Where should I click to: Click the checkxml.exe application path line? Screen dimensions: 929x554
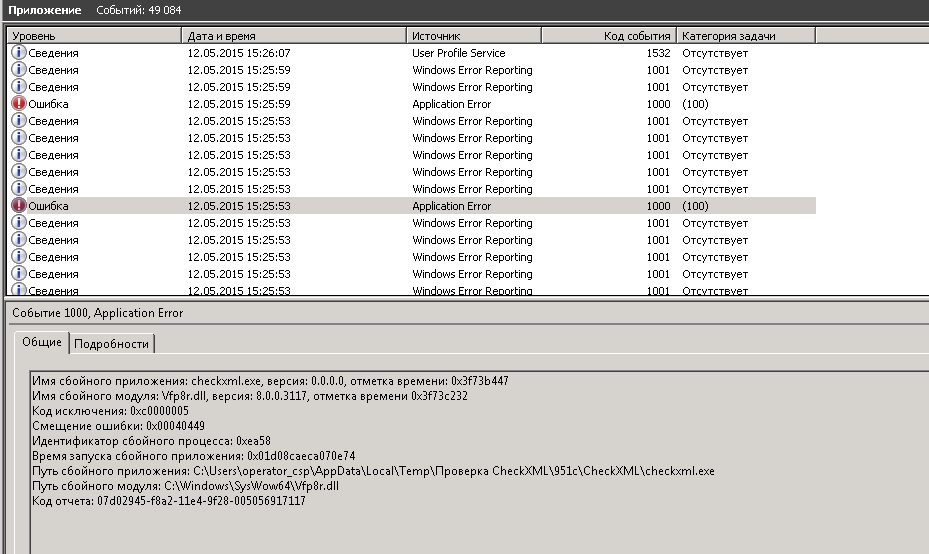373,471
